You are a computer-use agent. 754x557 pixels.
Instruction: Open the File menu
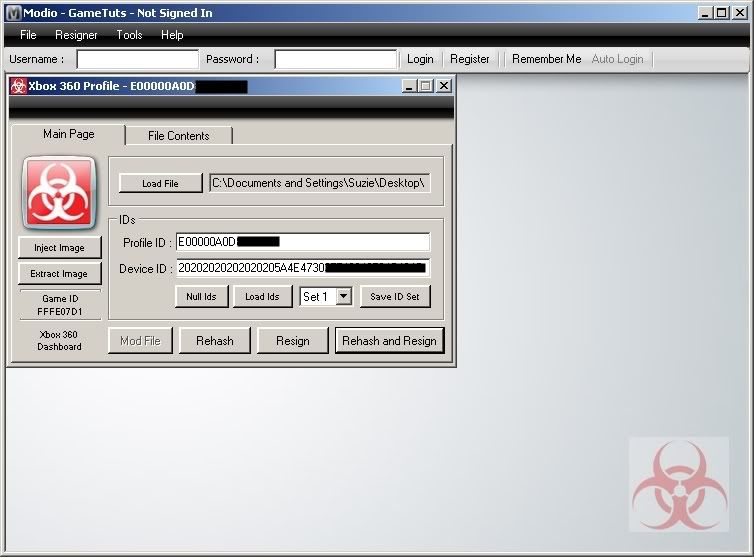[28, 35]
